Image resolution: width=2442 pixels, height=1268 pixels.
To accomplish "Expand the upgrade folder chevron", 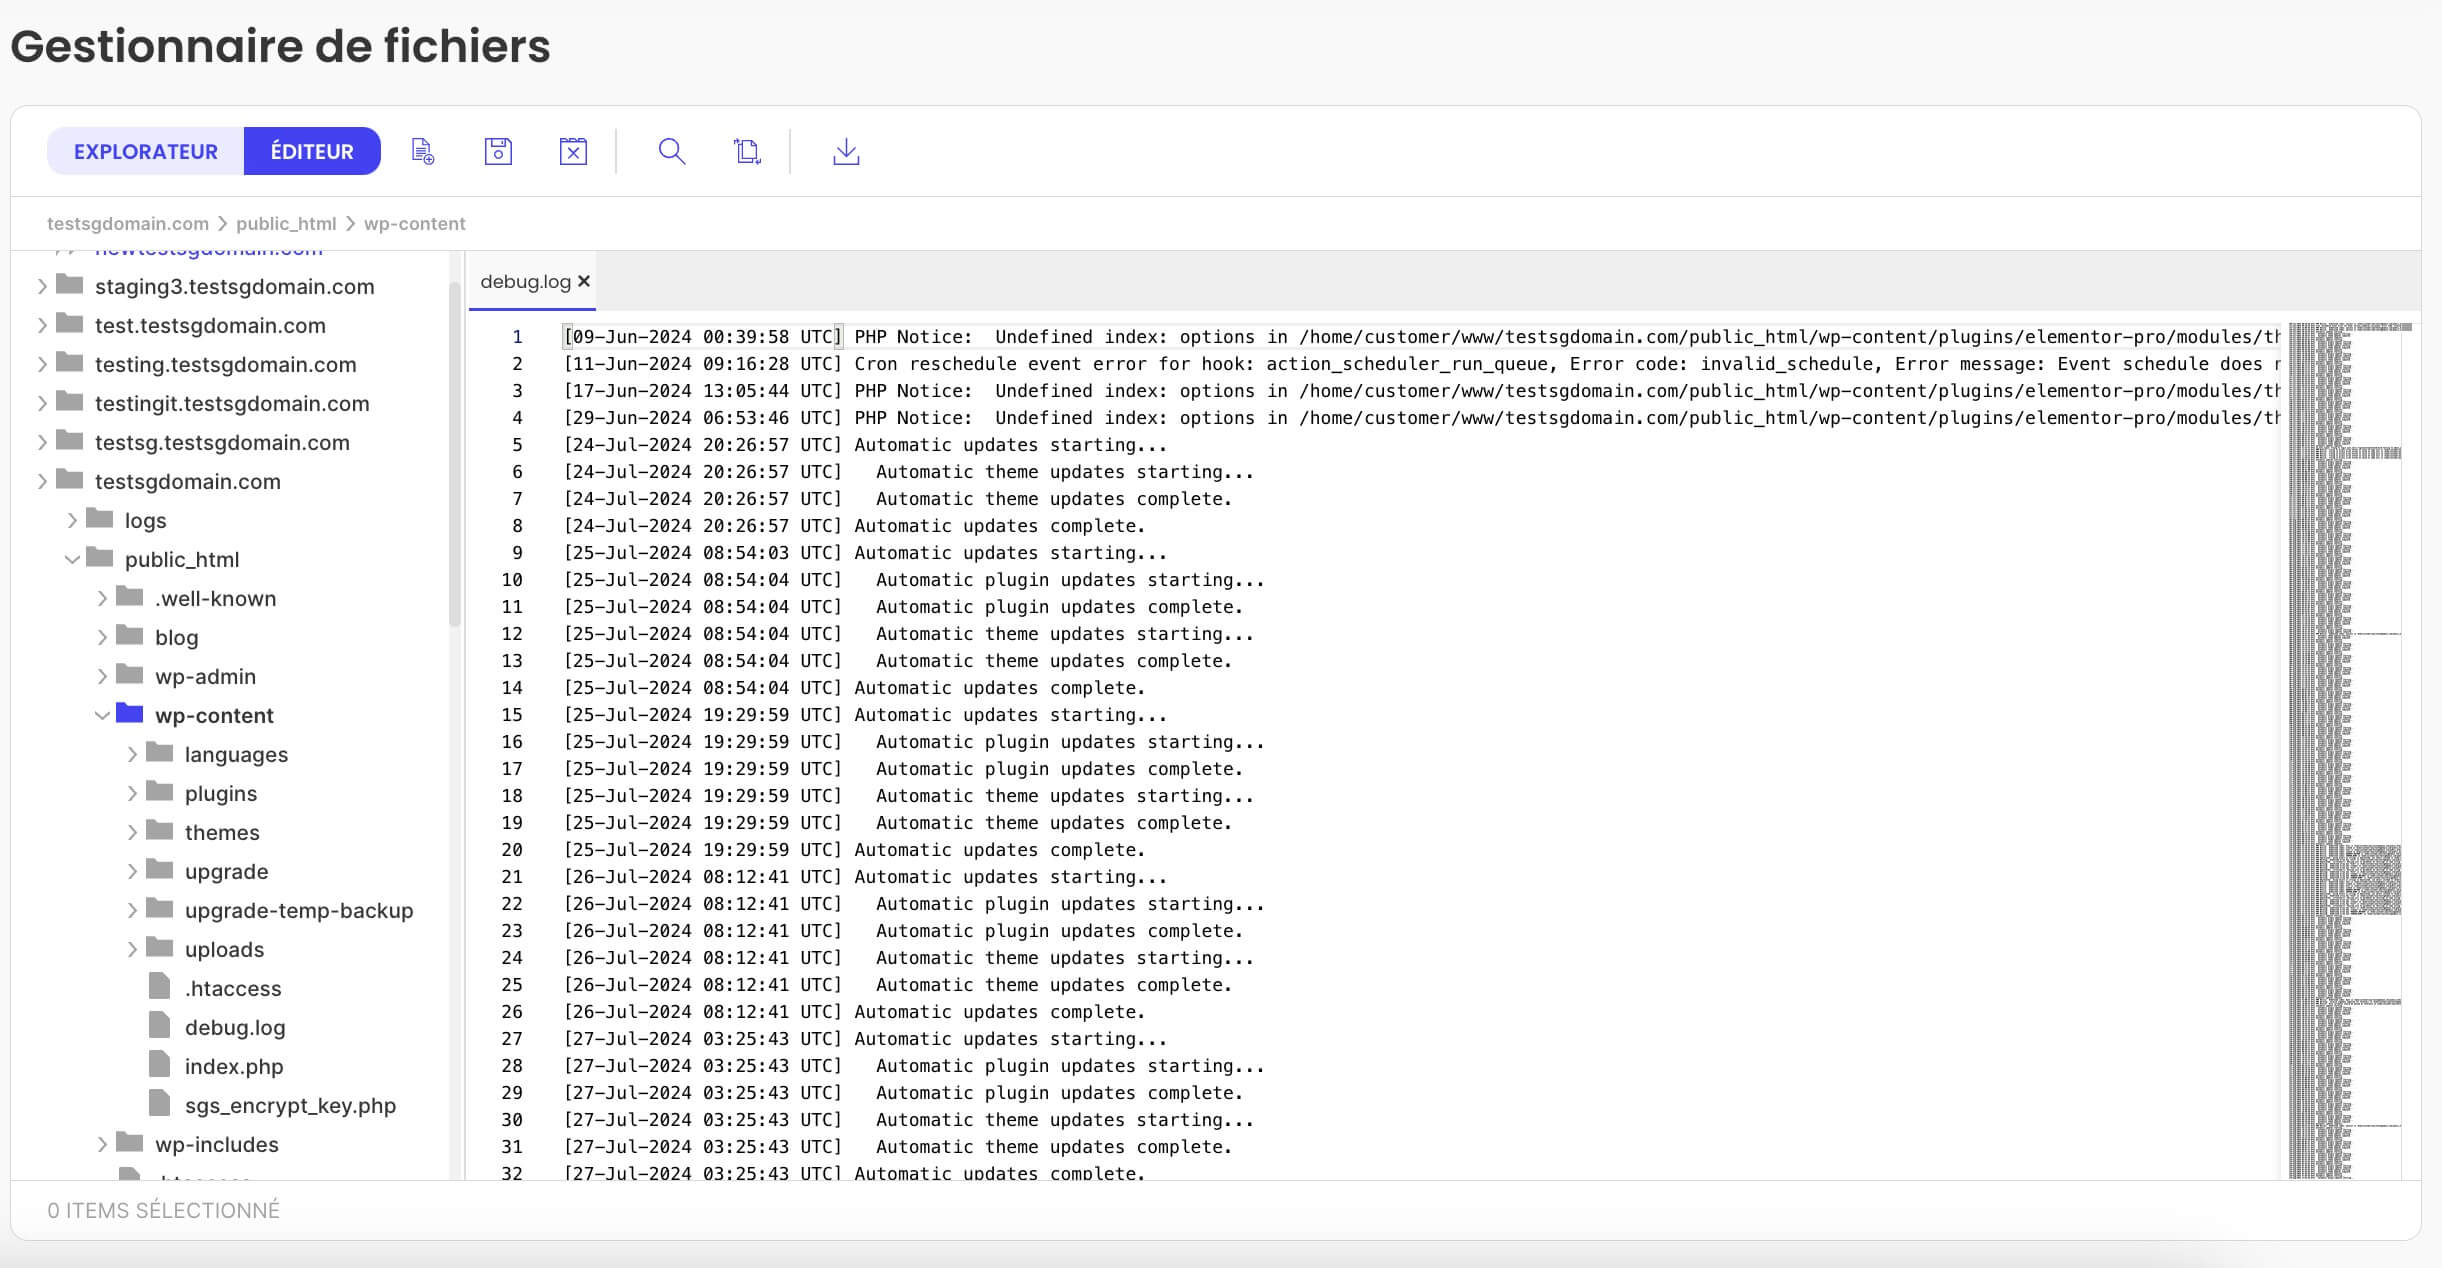I will 132,871.
